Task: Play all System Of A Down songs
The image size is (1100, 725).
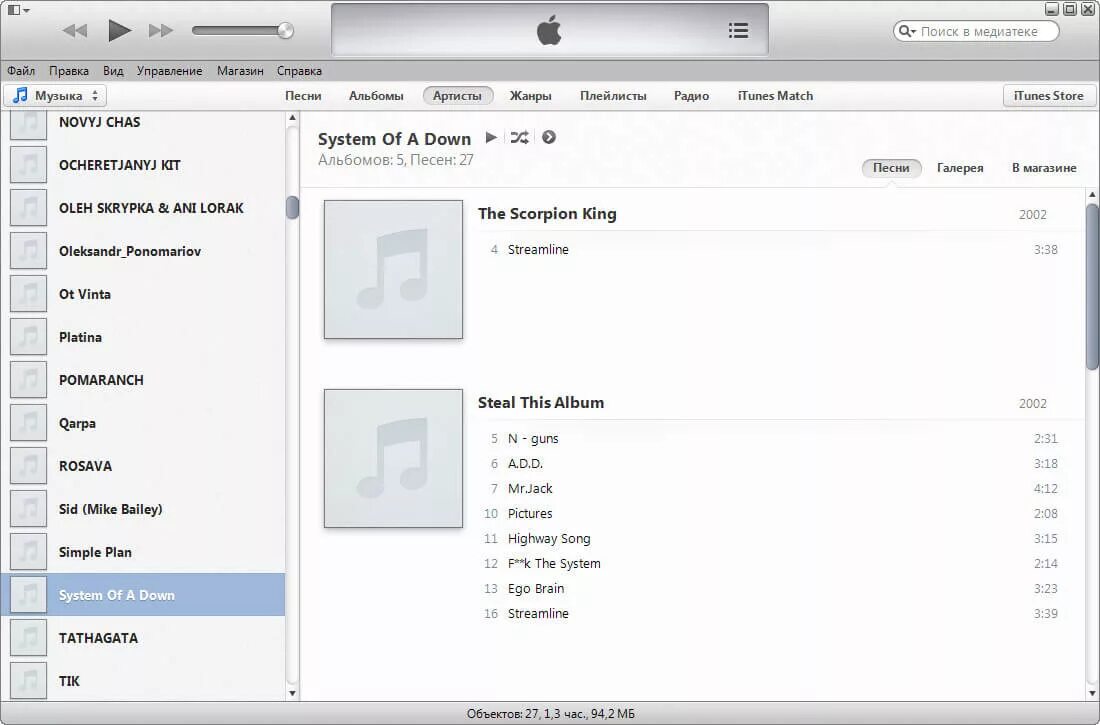Action: (x=491, y=138)
